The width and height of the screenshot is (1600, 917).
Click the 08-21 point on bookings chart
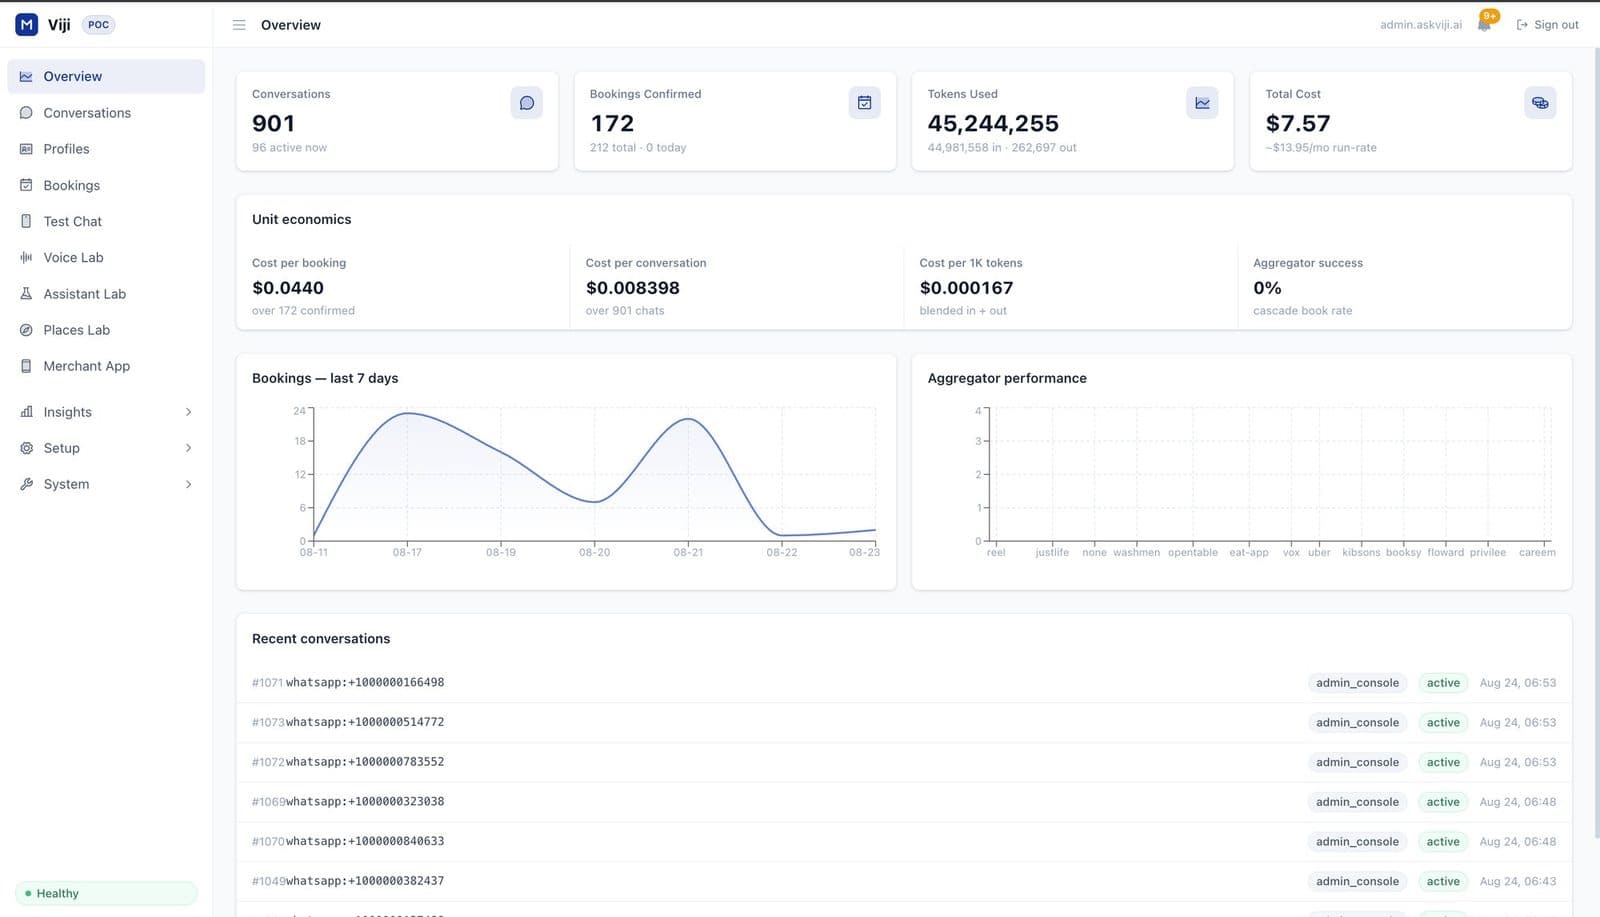[688, 419]
